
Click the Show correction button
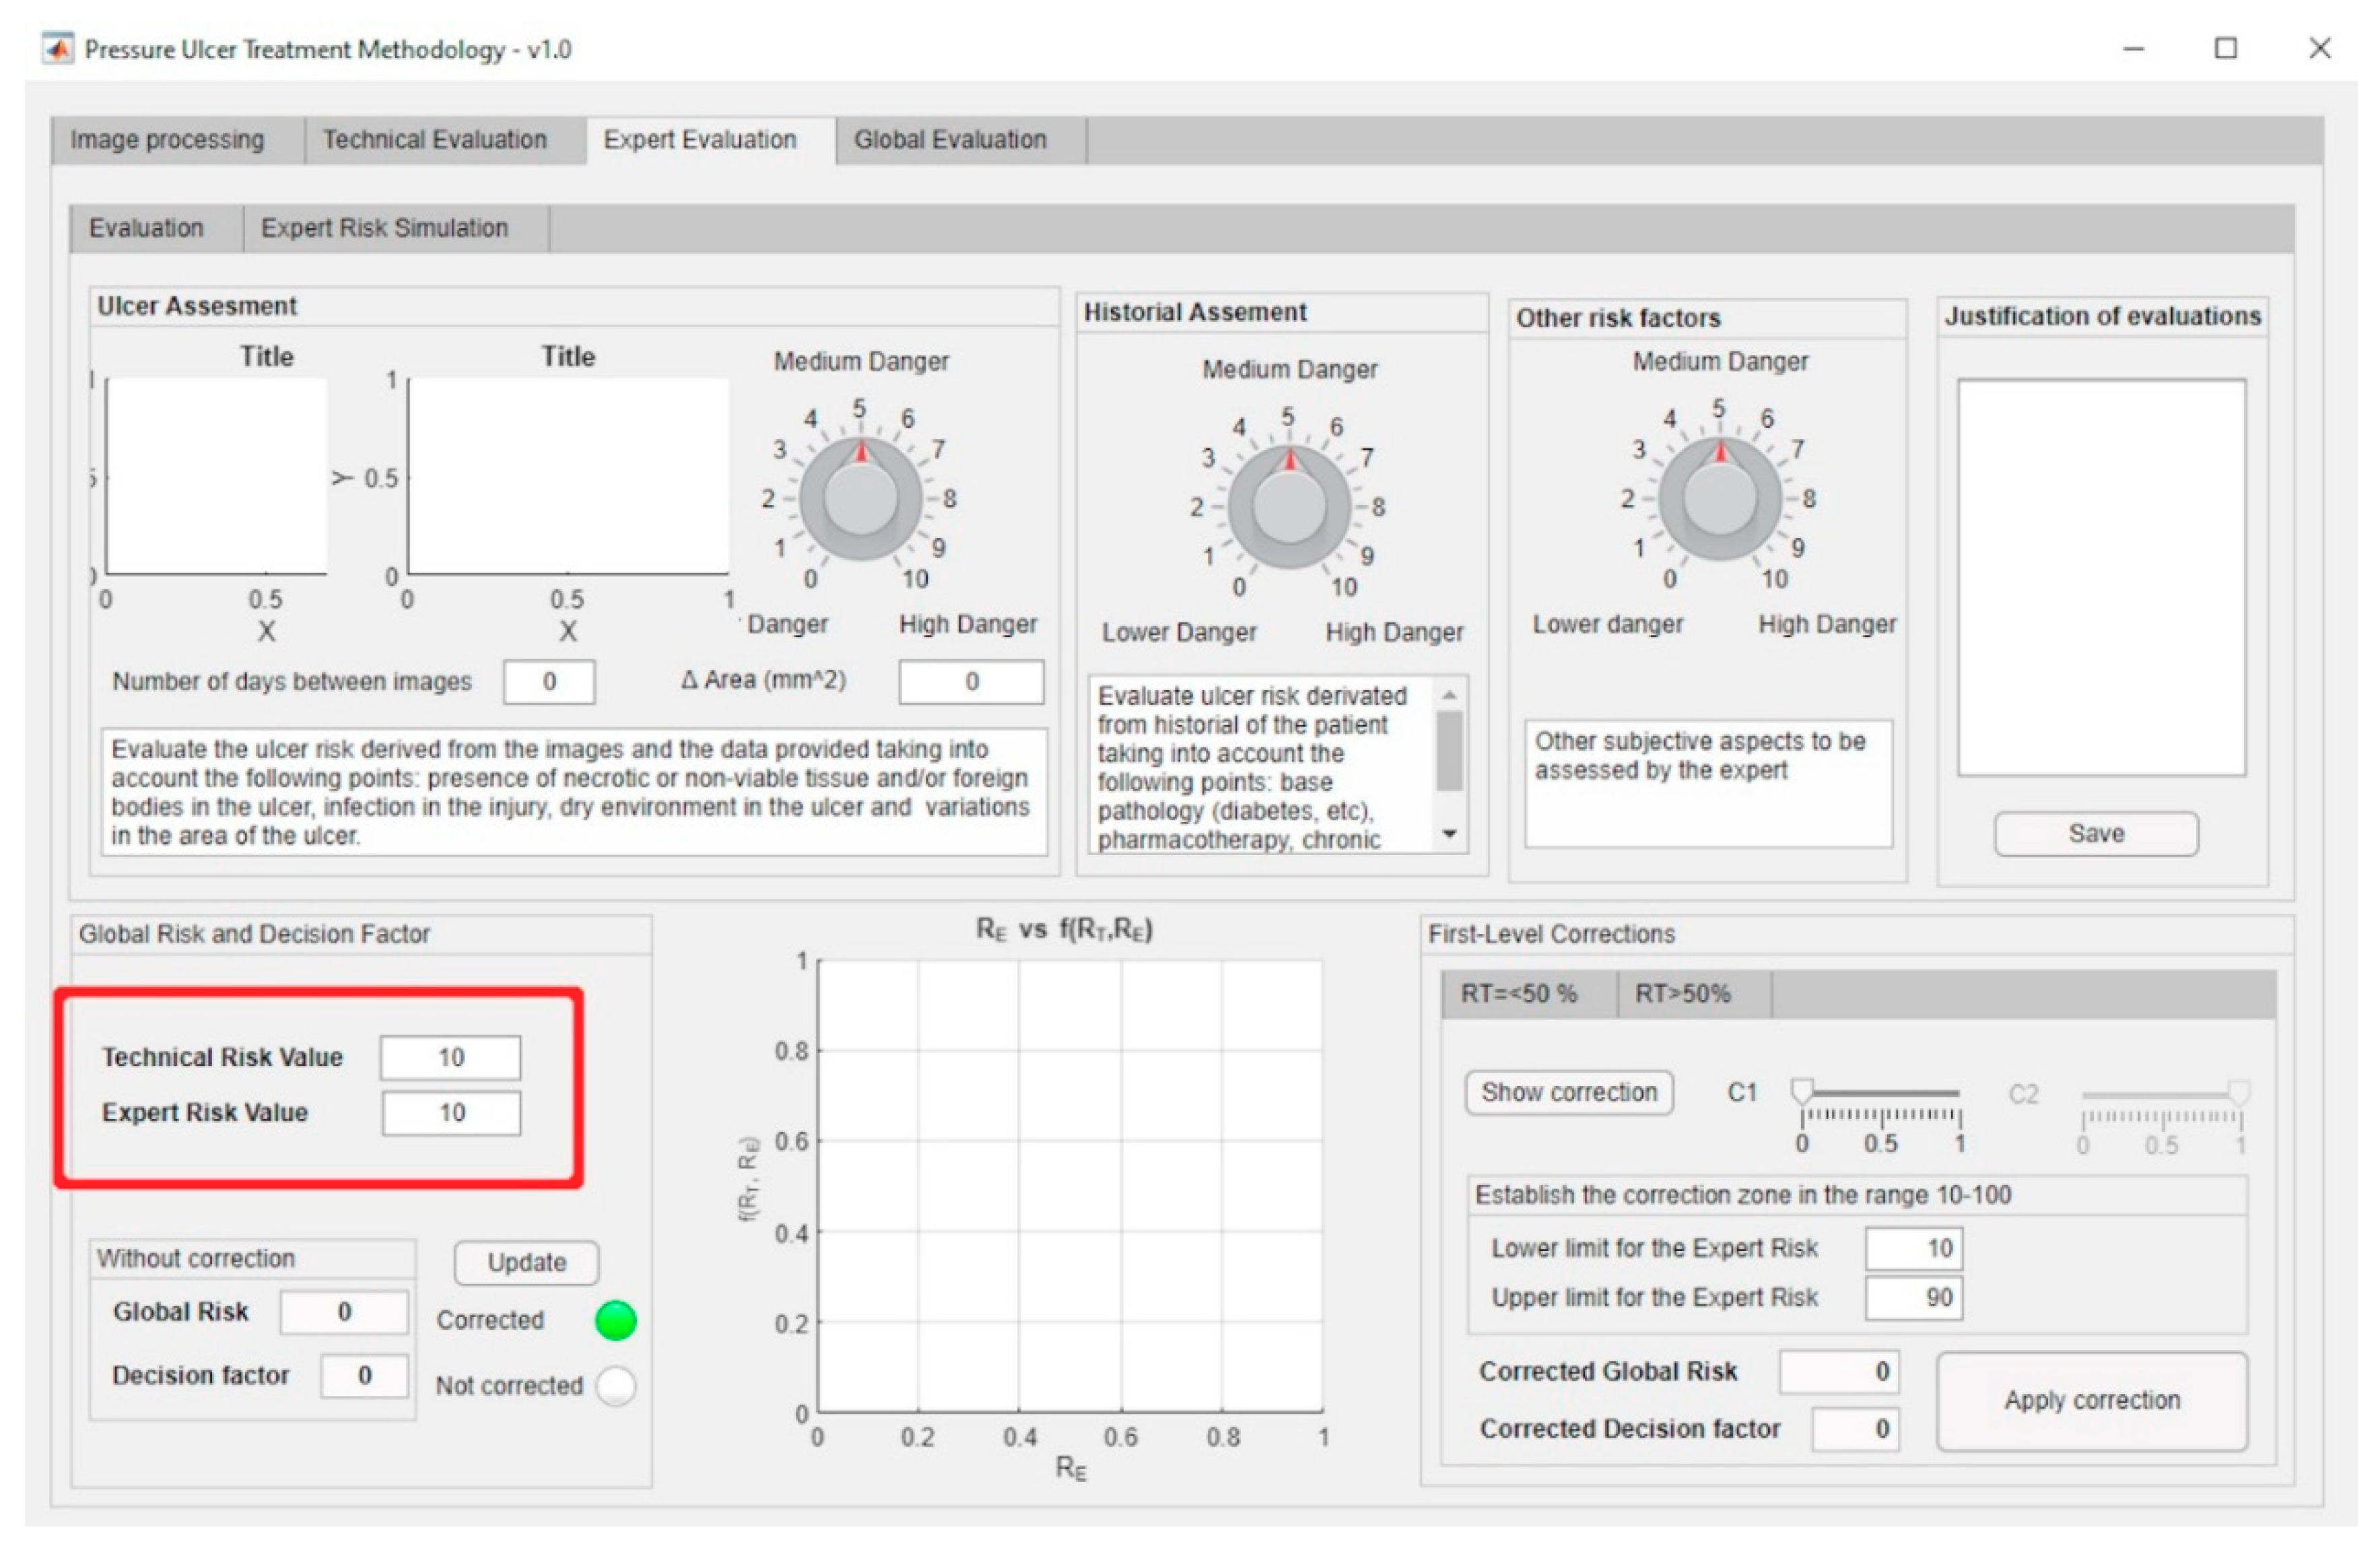pyautogui.click(x=1569, y=1092)
